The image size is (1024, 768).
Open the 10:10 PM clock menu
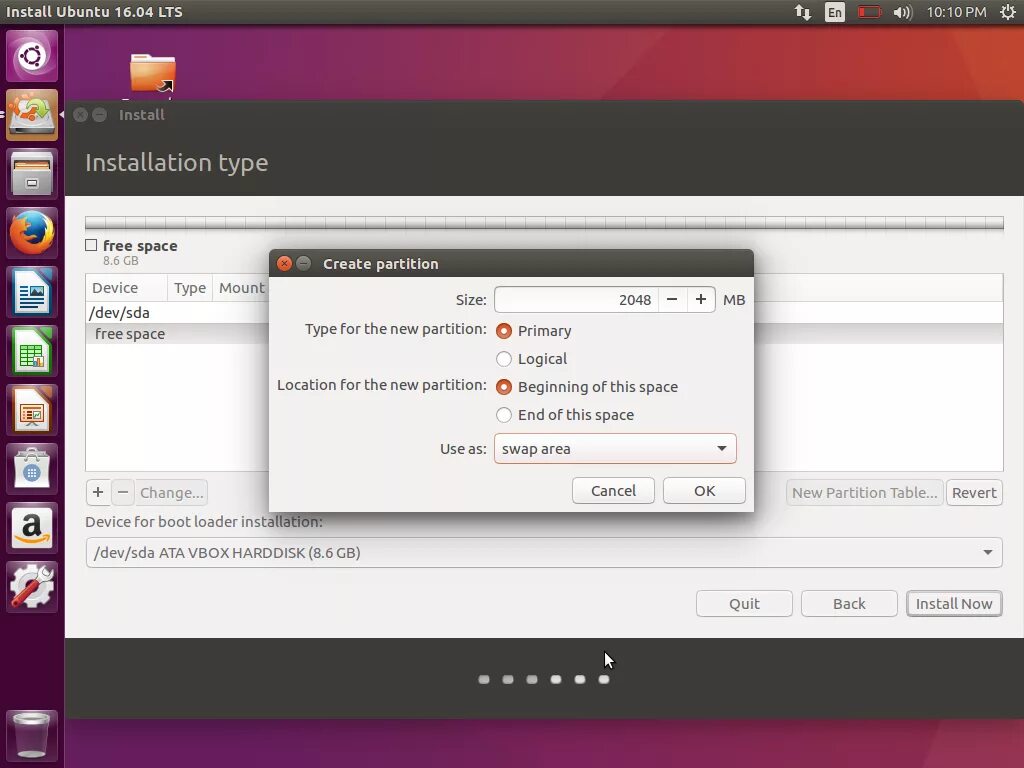click(956, 12)
